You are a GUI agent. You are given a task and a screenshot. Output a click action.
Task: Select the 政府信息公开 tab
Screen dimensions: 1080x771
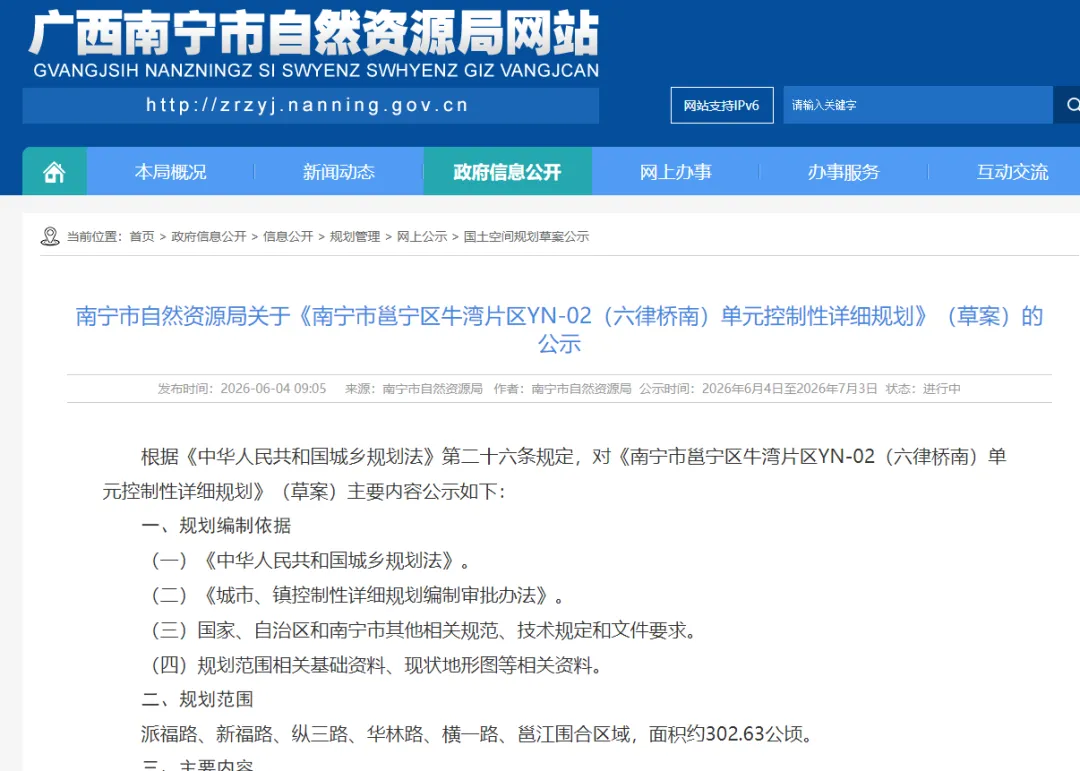[x=508, y=172]
